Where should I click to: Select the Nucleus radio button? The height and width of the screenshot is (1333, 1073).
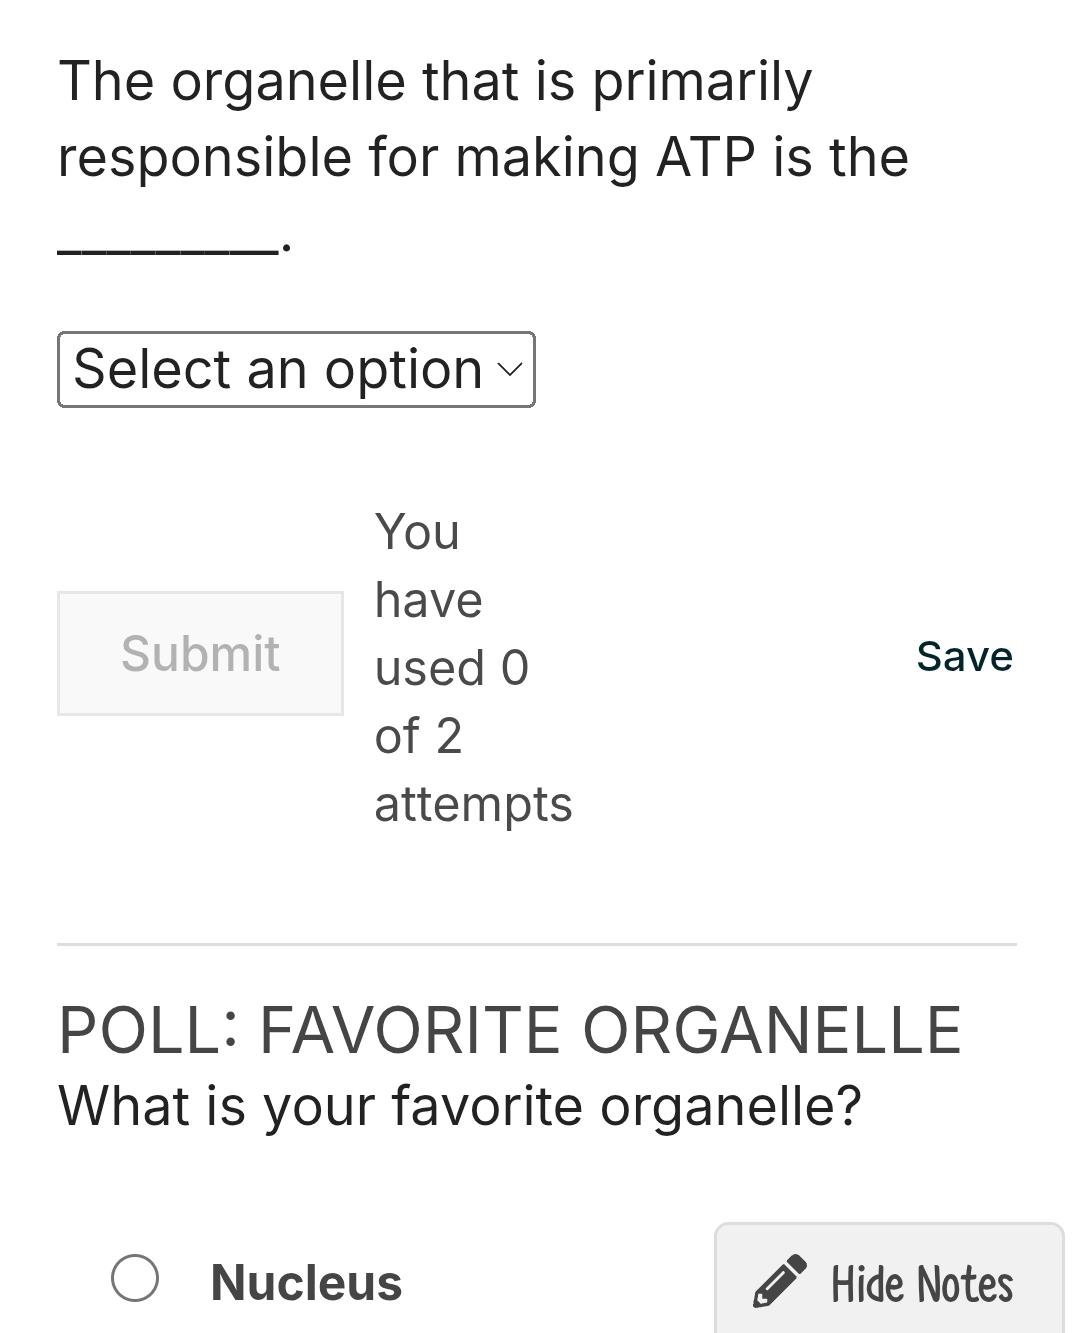pyautogui.click(x=135, y=1279)
